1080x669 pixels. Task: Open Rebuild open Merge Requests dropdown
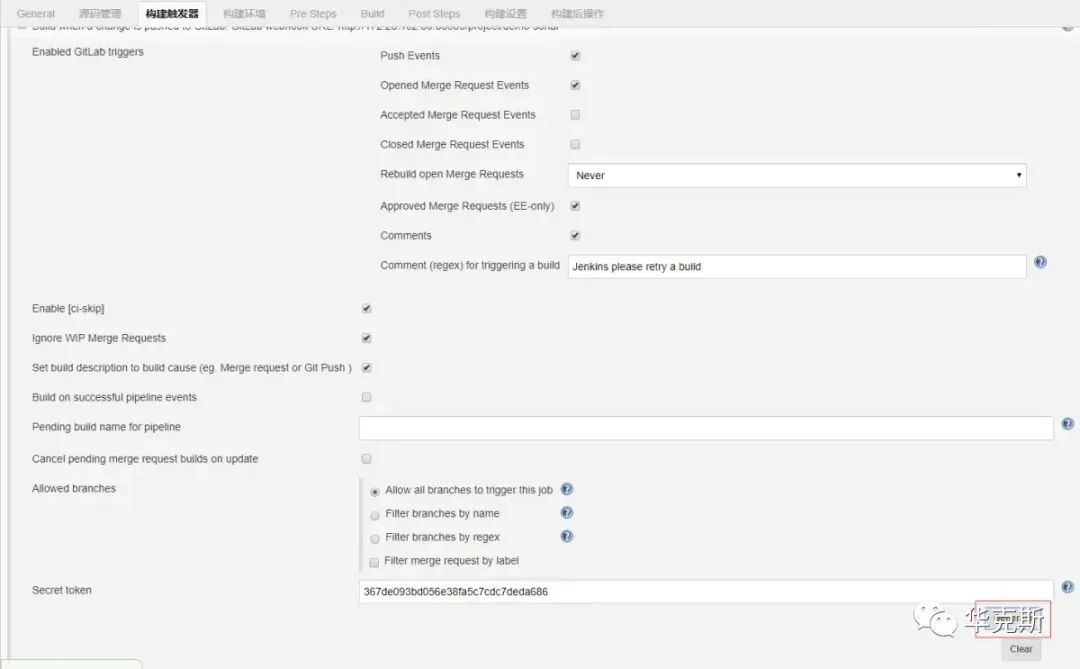[x=796, y=175]
